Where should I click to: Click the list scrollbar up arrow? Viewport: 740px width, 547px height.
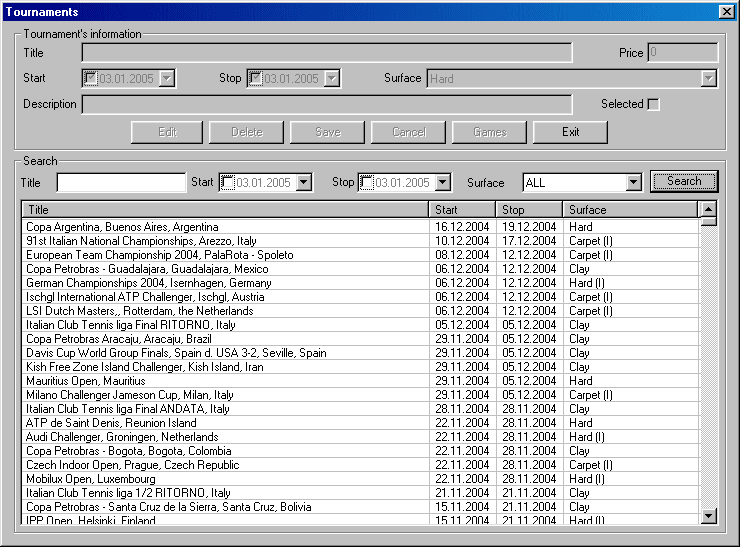tap(708, 209)
